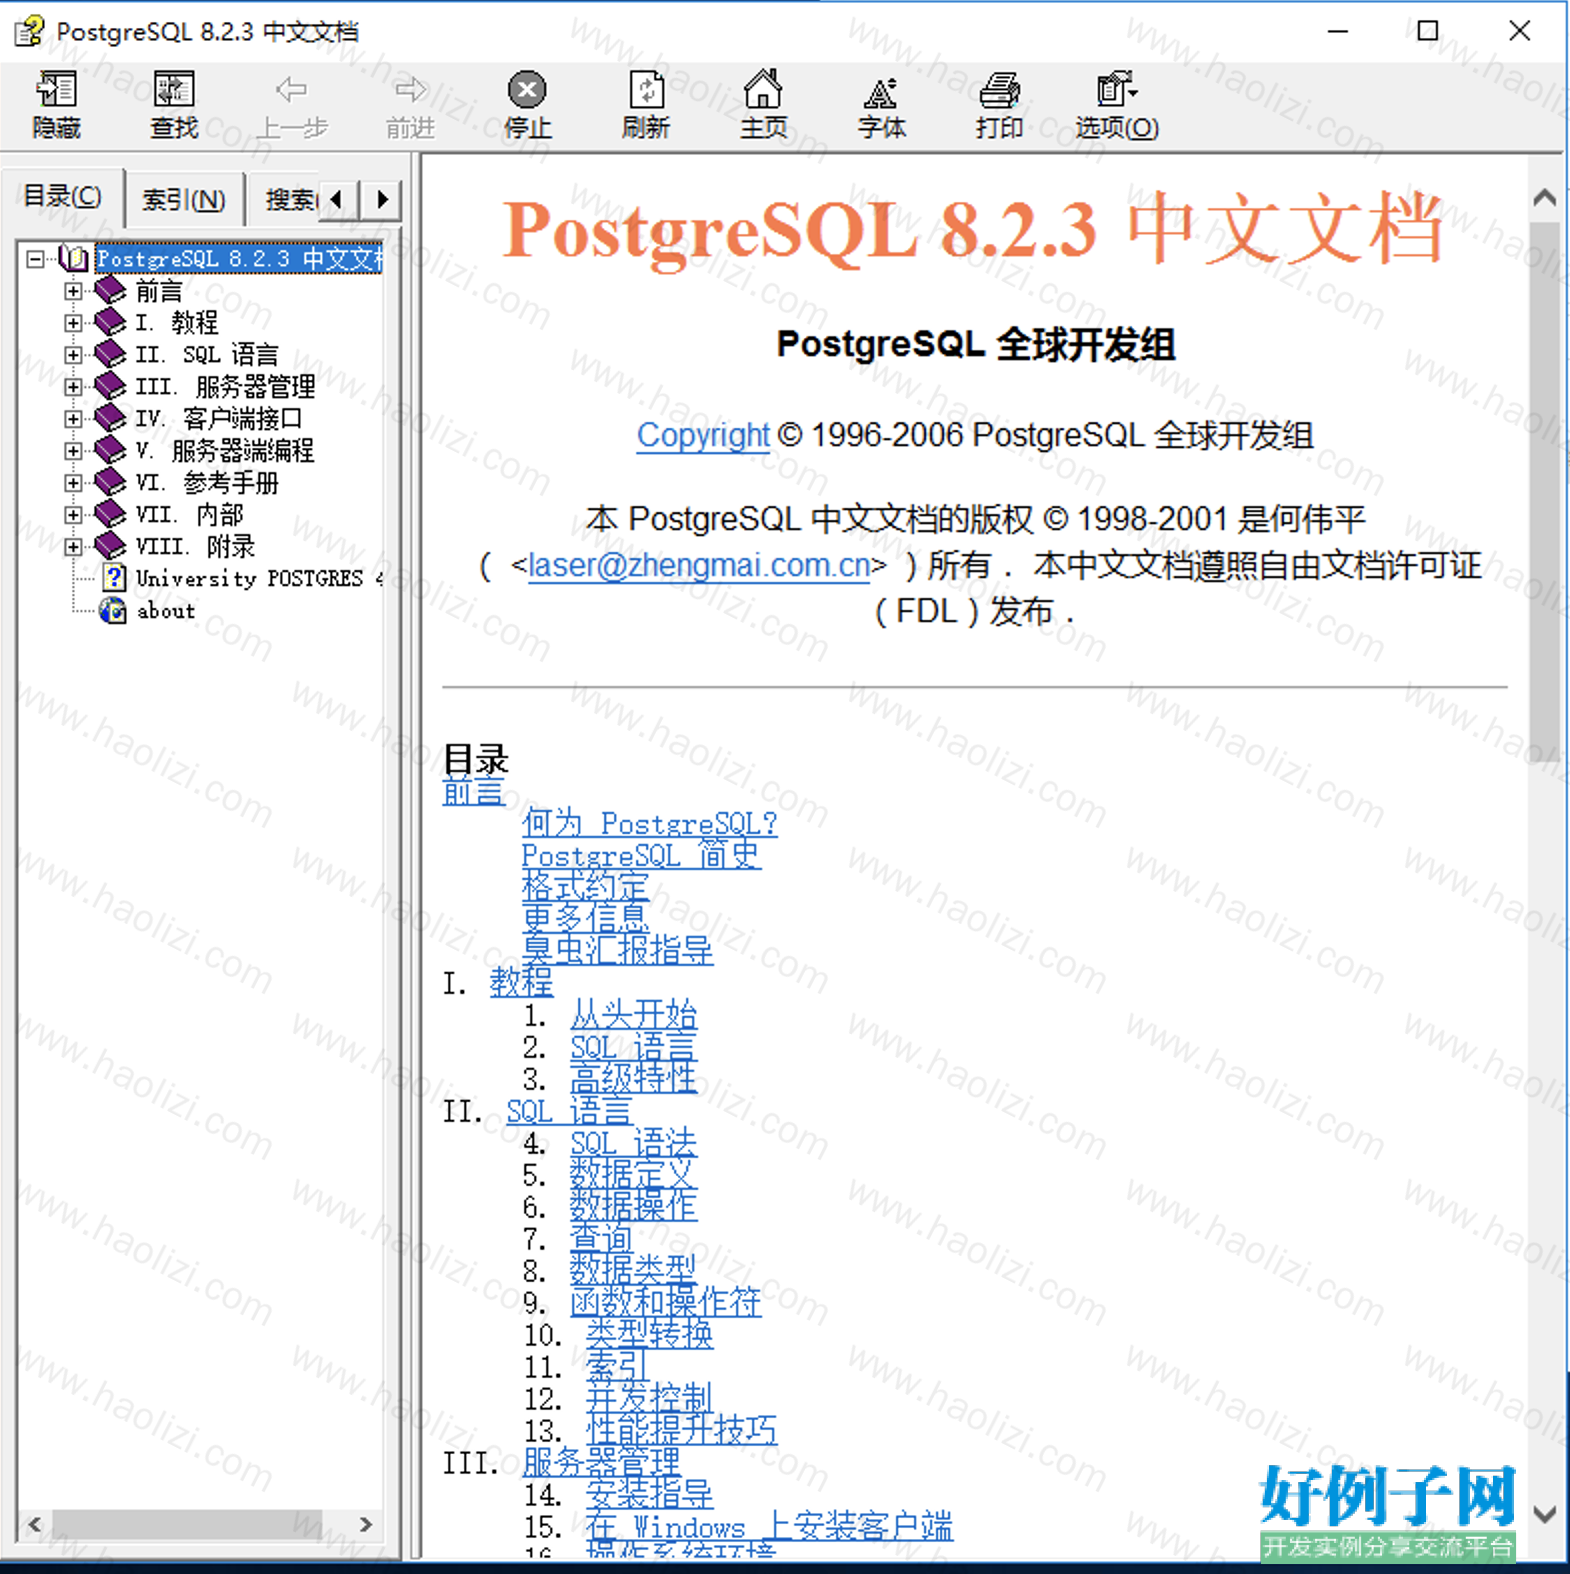This screenshot has width=1570, height=1574.
Task: Click the content pane vertical scrollbar thumb
Action: (x=1544, y=492)
